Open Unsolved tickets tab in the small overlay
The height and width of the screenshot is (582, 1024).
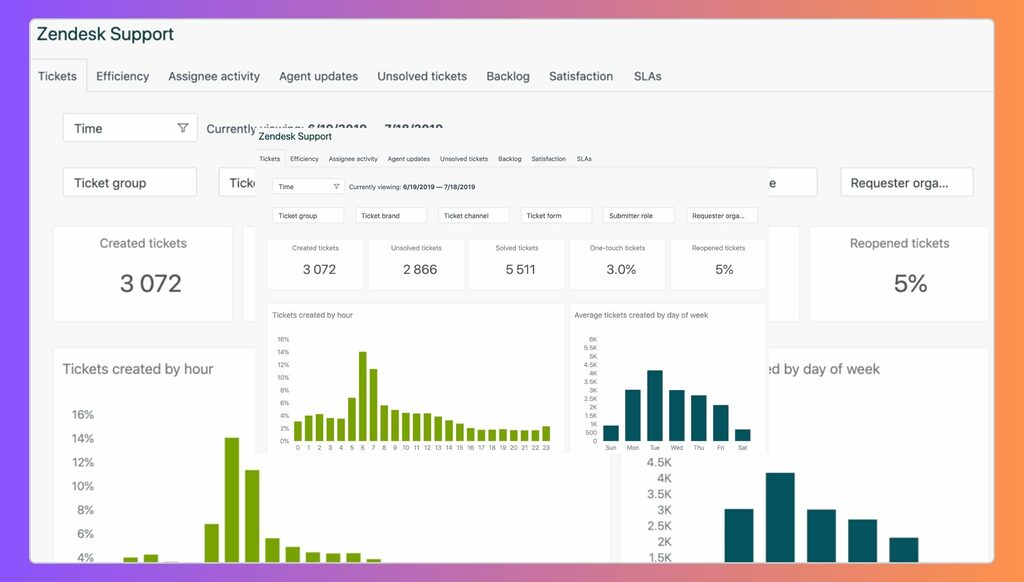point(464,159)
